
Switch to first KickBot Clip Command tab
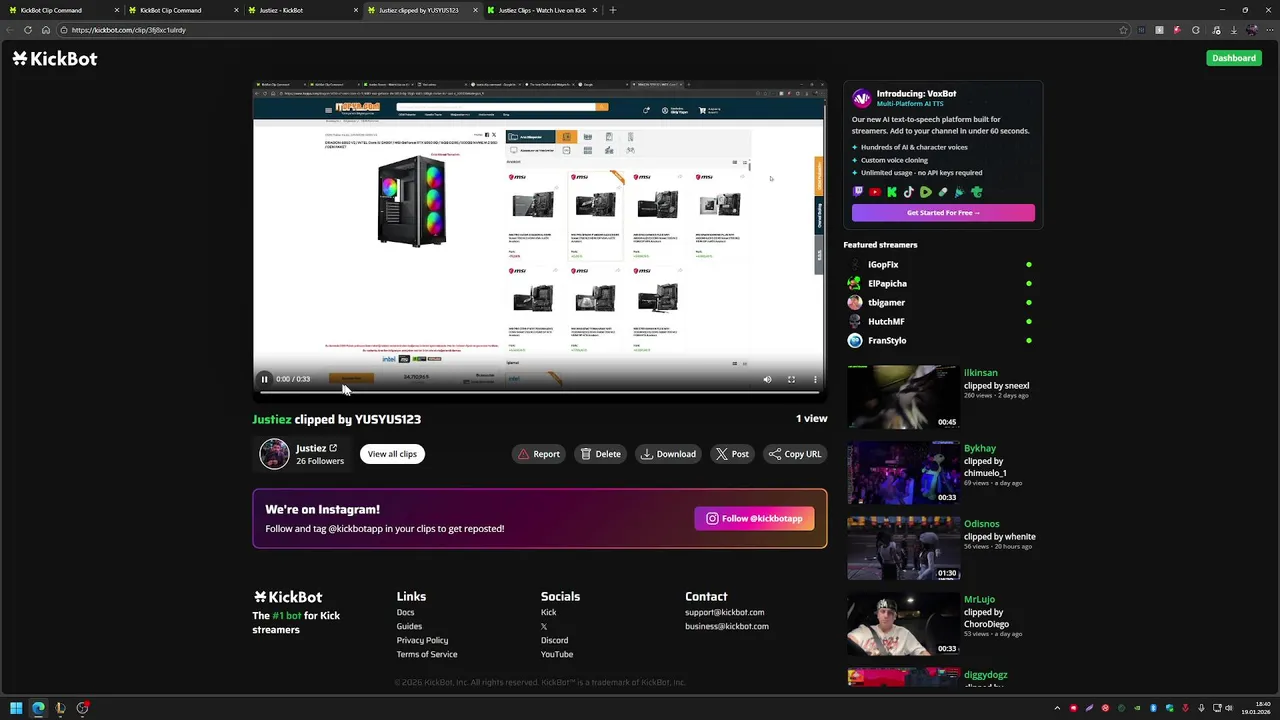(62, 10)
